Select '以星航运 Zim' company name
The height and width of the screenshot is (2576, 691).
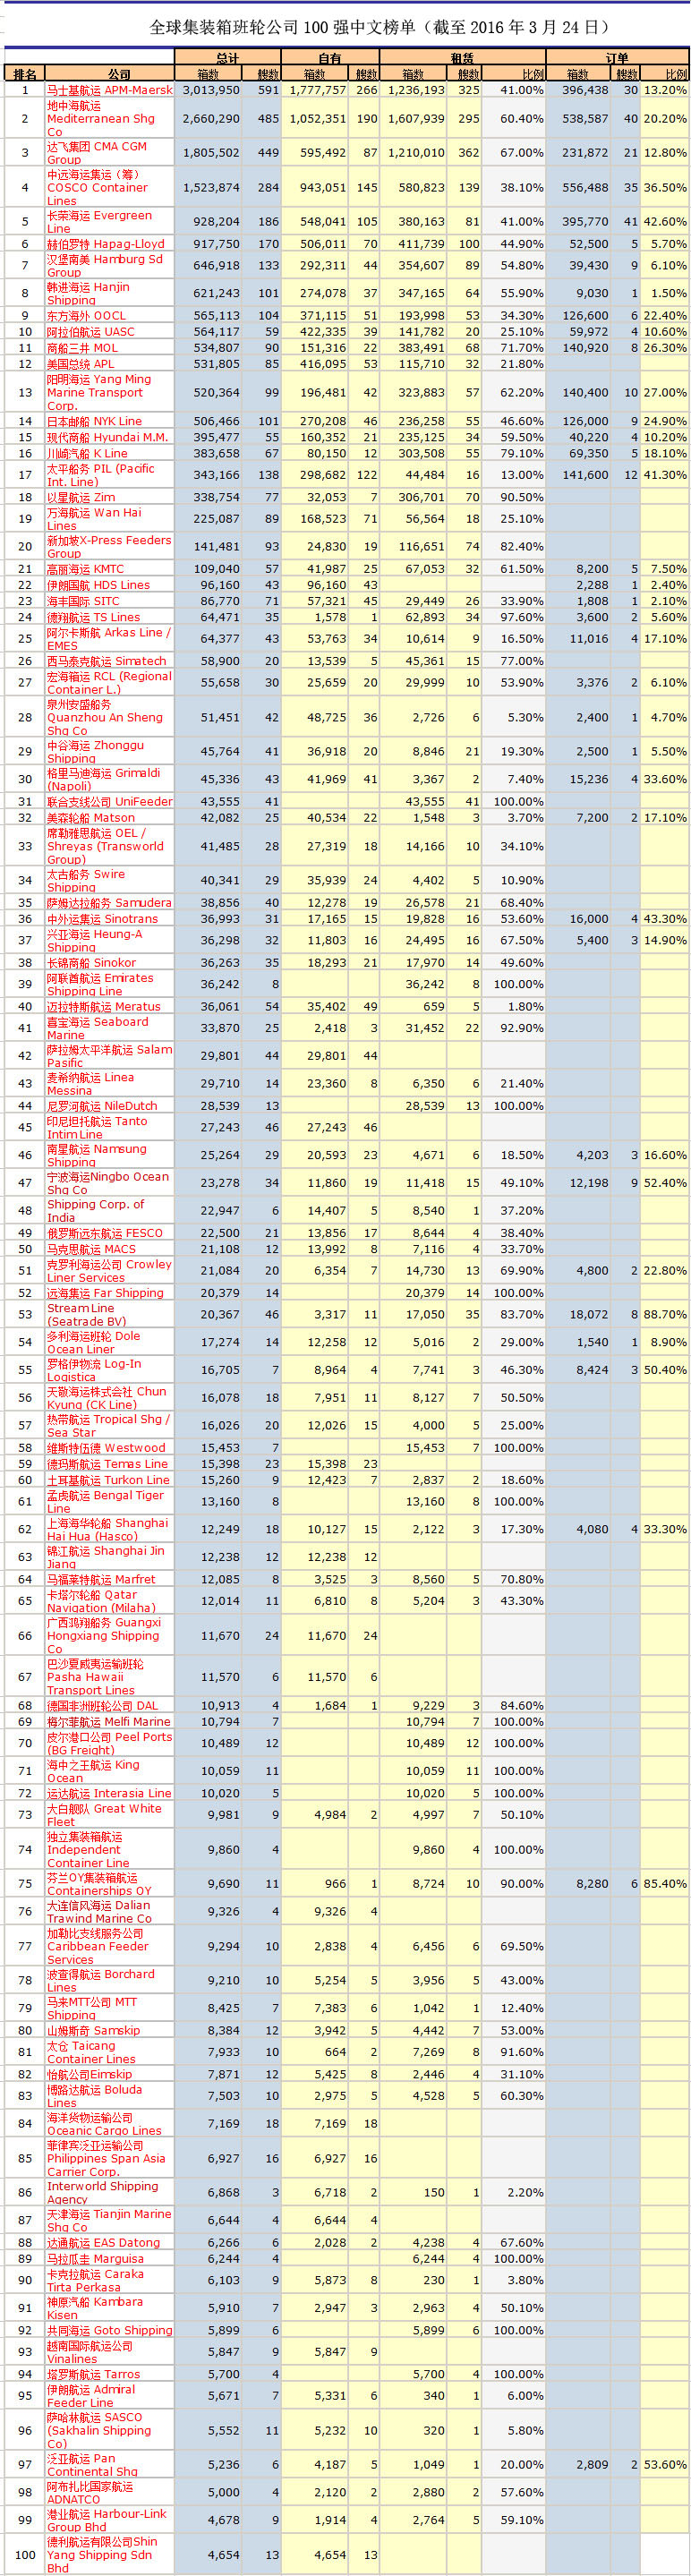[x=81, y=497]
